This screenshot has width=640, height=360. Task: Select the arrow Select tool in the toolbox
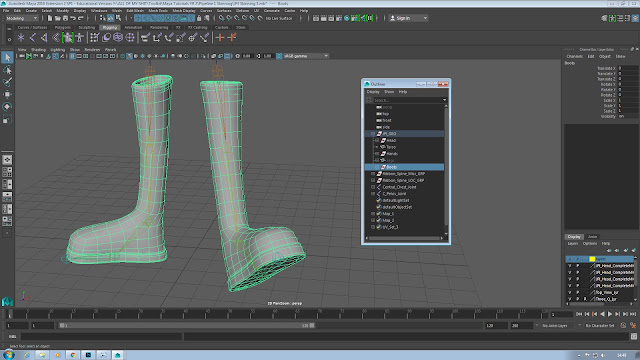(x=7, y=58)
